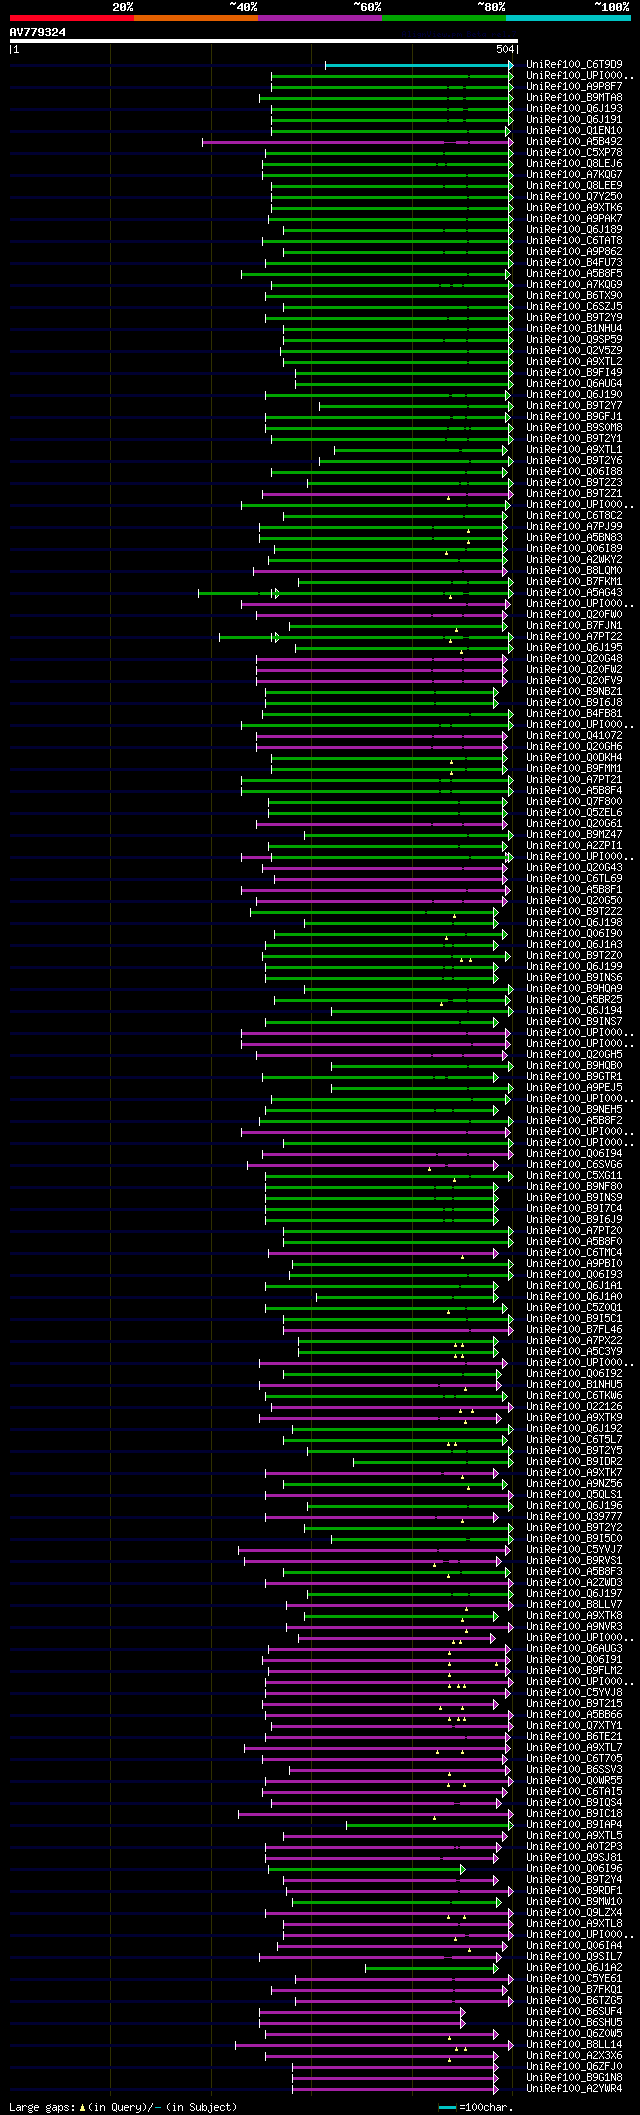Select label UniRef100_B9GFJ1
The width and height of the screenshot is (640, 2115).
click(574, 417)
